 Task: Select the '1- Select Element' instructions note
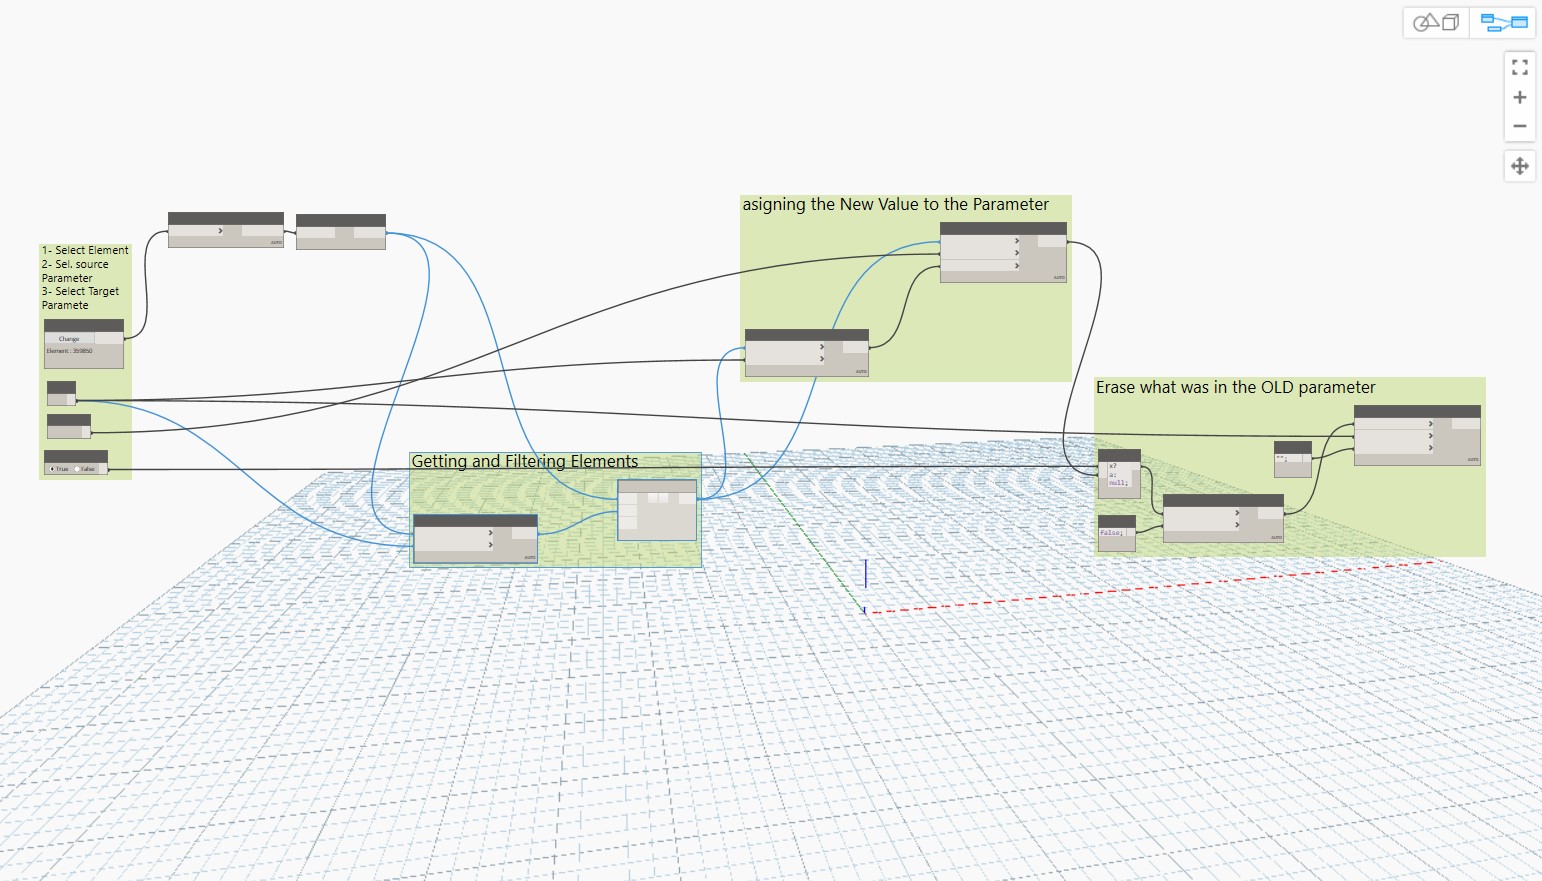pyautogui.click(x=85, y=278)
